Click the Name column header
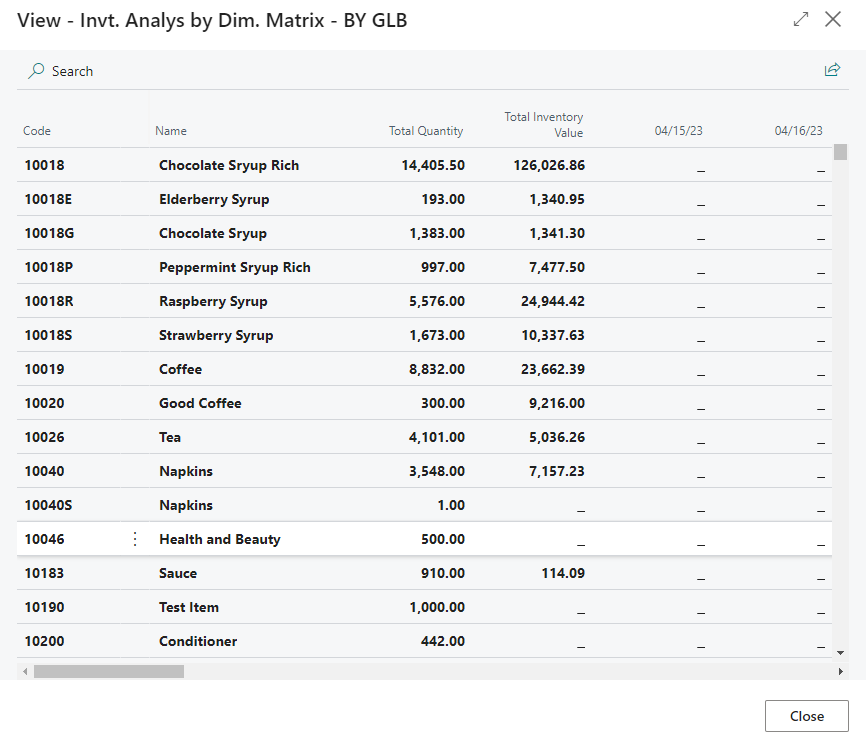The height and width of the screenshot is (746, 866). click(x=171, y=131)
